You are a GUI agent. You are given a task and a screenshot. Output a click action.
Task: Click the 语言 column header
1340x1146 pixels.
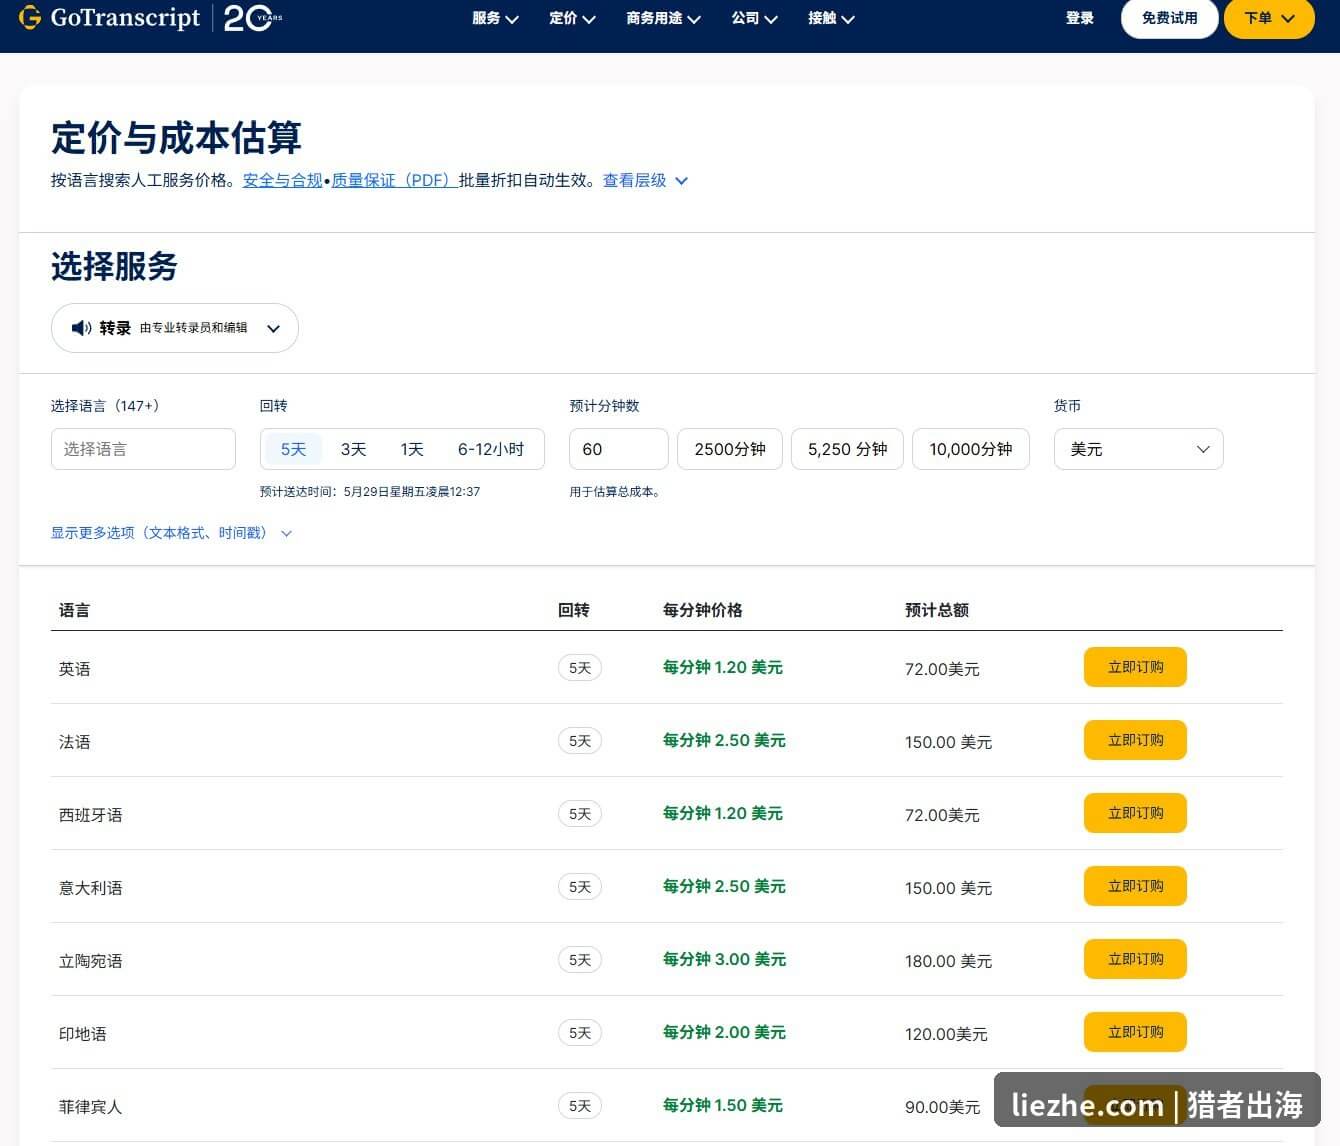coord(75,610)
